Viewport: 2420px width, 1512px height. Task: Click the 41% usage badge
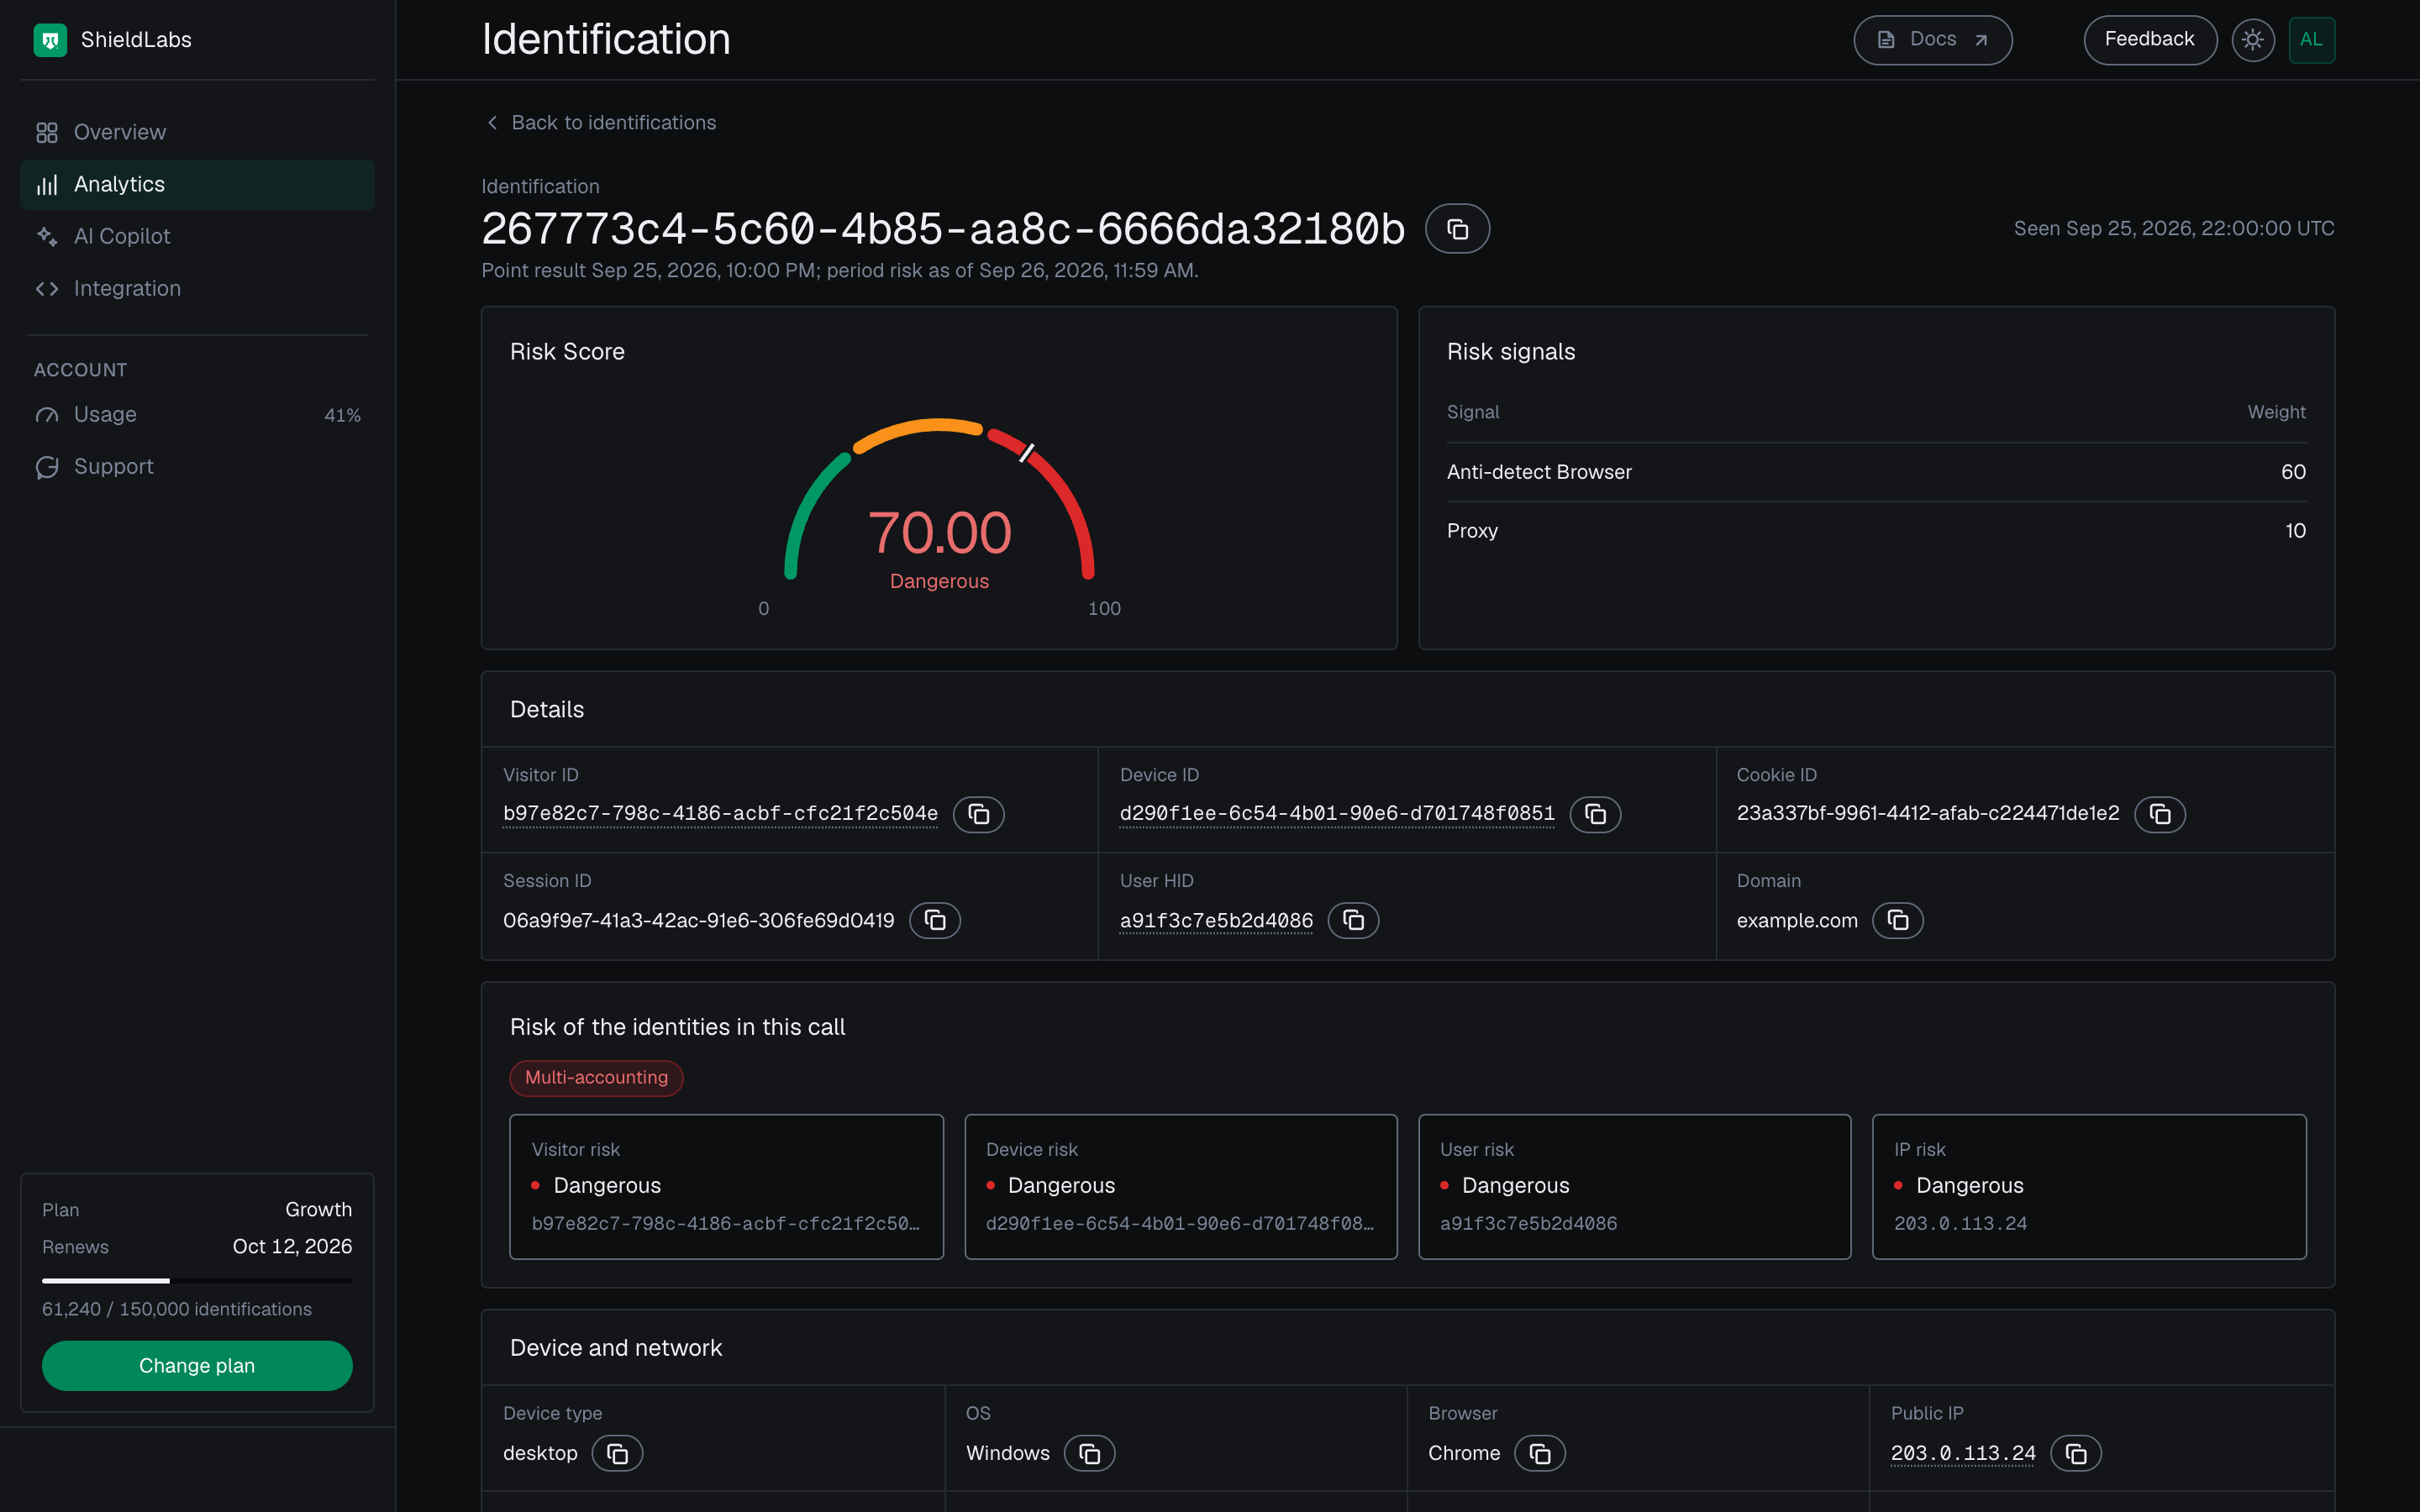(x=342, y=415)
